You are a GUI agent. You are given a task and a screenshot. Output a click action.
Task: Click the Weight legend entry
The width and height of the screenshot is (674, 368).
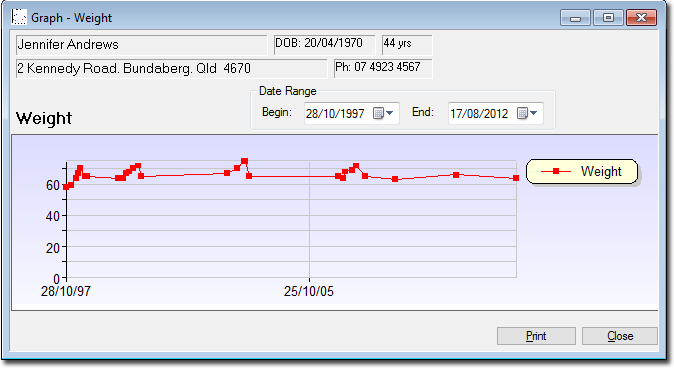tap(582, 172)
